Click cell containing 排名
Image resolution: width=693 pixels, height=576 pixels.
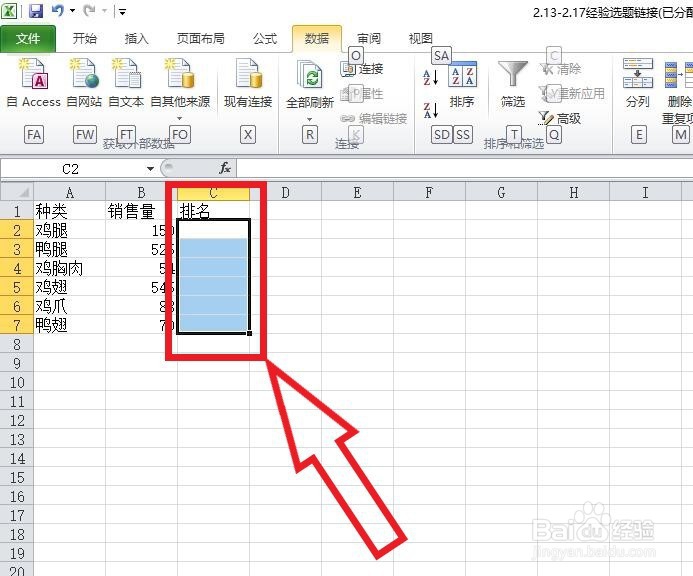click(x=214, y=211)
